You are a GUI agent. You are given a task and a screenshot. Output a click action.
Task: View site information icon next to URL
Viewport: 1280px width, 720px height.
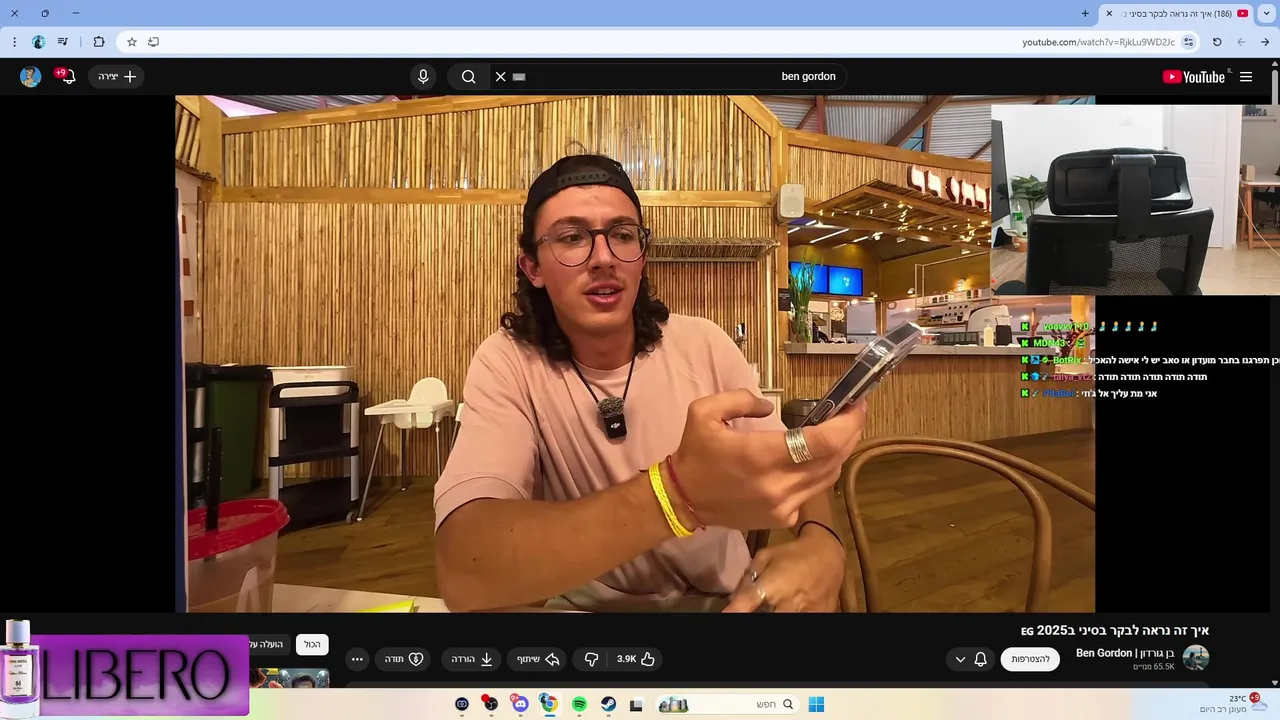pos(1188,42)
